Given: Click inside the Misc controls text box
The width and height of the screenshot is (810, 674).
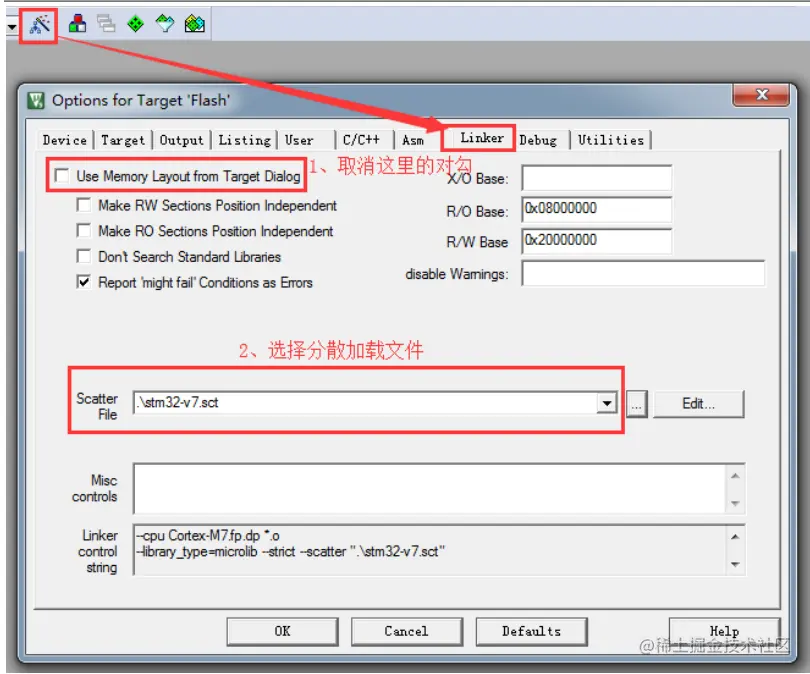Looking at the screenshot, I should (430, 489).
